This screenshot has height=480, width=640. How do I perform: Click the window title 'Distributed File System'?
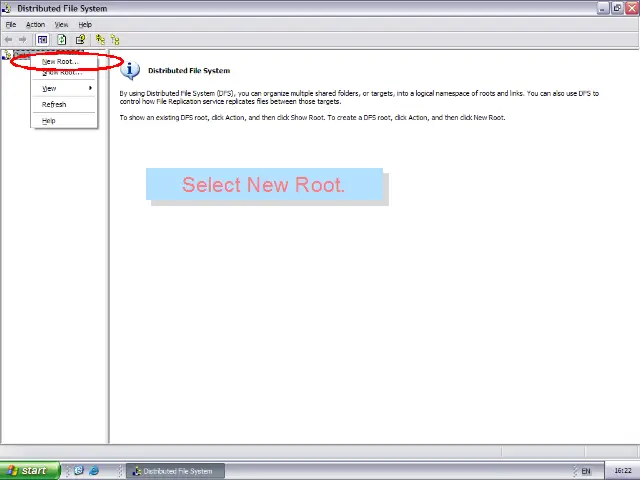pos(62,9)
